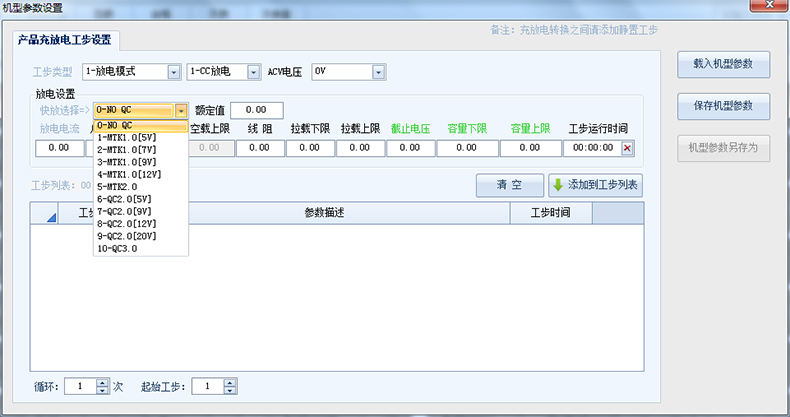Screen dimensions: 790x417
Task: Open the ACV电压 0V dropdown
Action: point(378,72)
